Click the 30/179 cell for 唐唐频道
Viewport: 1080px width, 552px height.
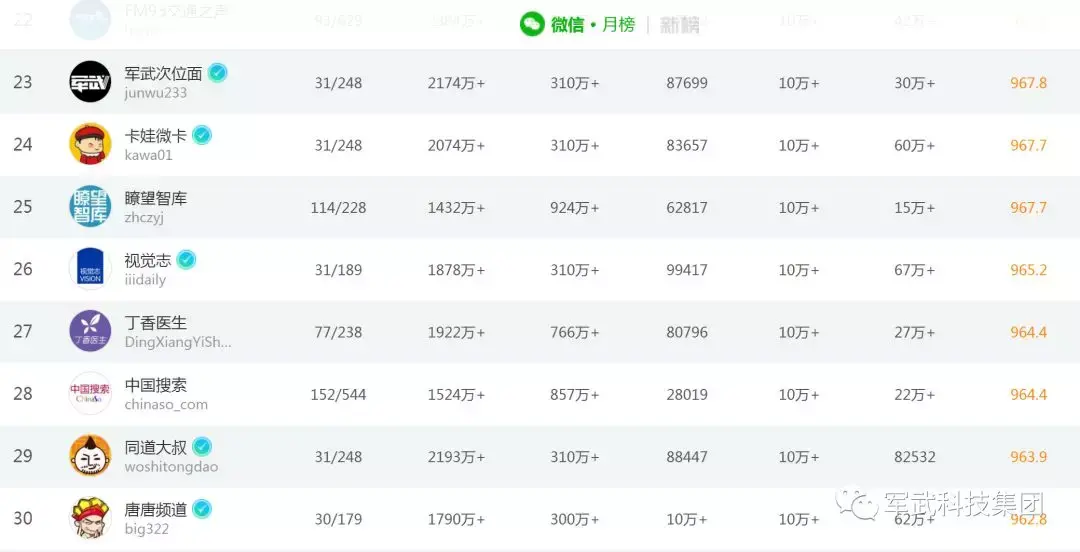(x=338, y=519)
